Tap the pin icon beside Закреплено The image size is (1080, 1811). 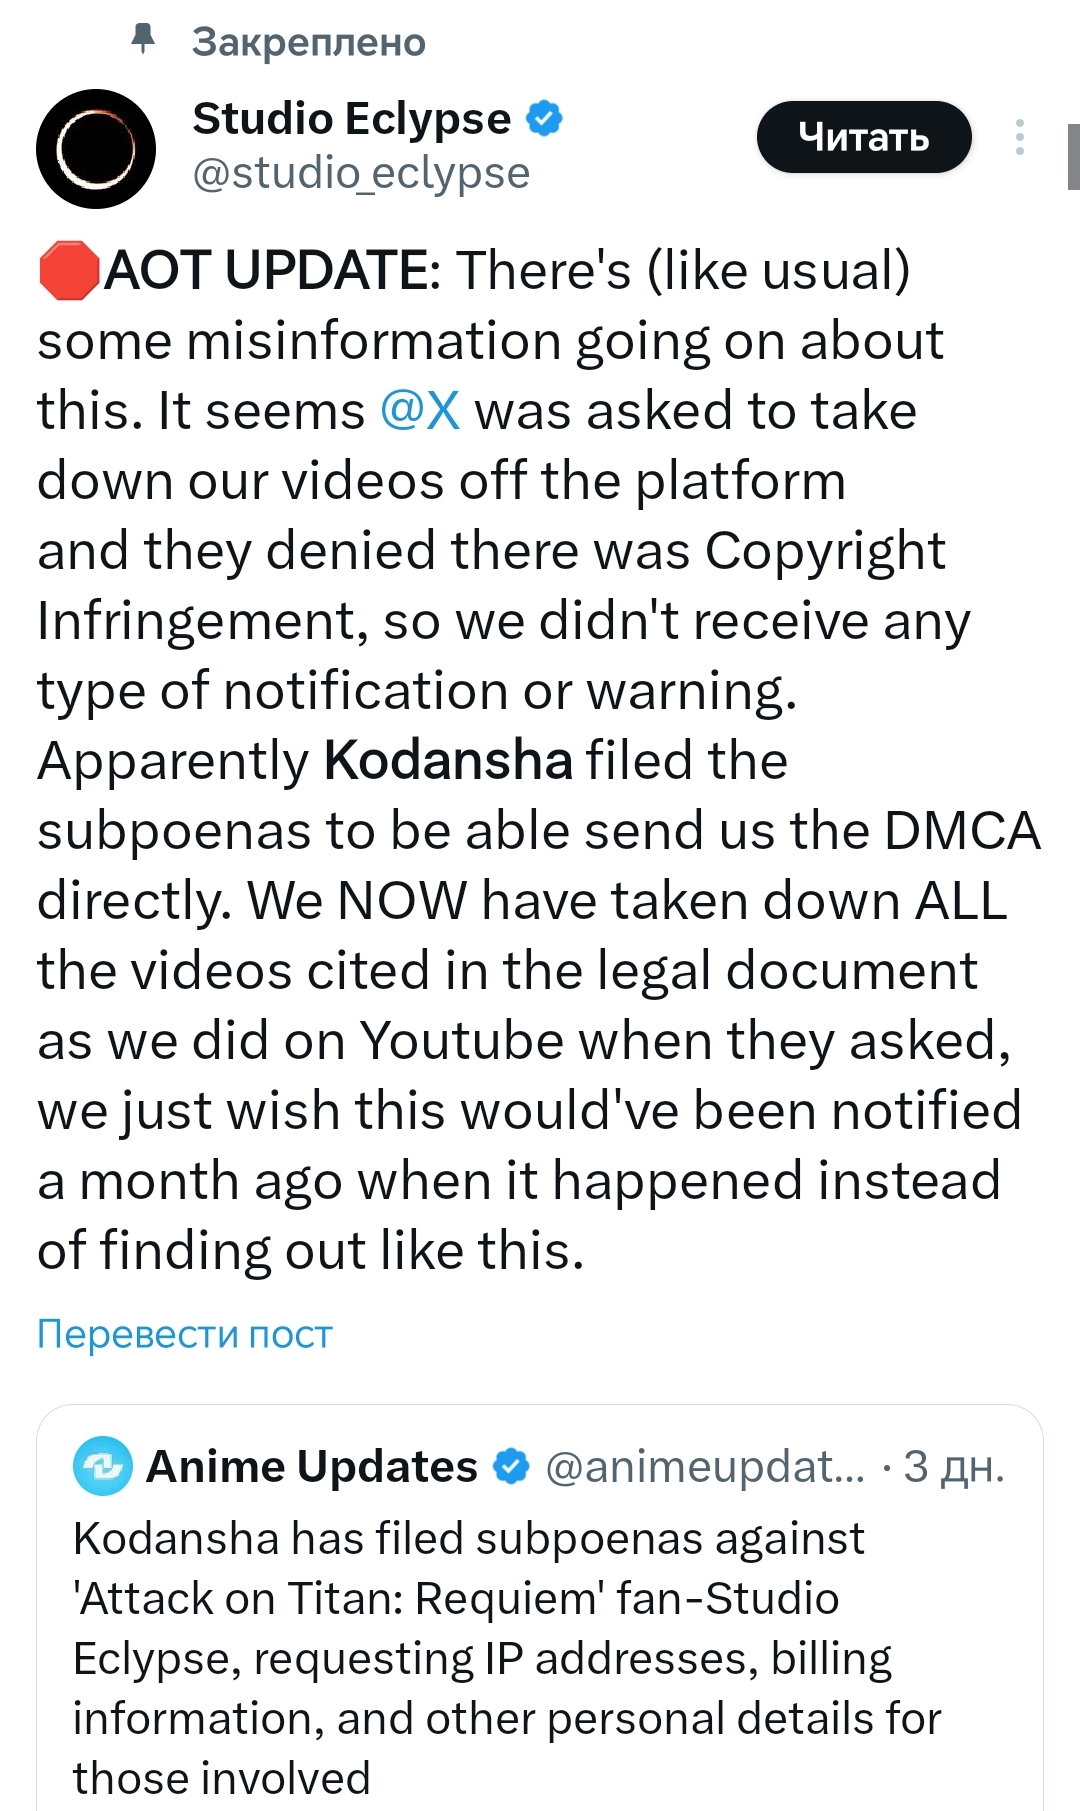coord(144,39)
